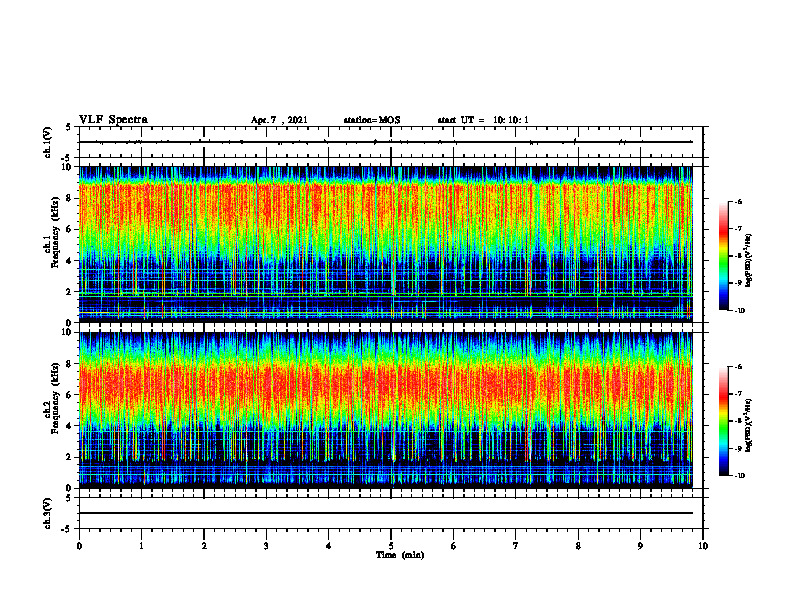Click the 'VLF Spectra' plot title
792x612 pixels.
point(113,120)
